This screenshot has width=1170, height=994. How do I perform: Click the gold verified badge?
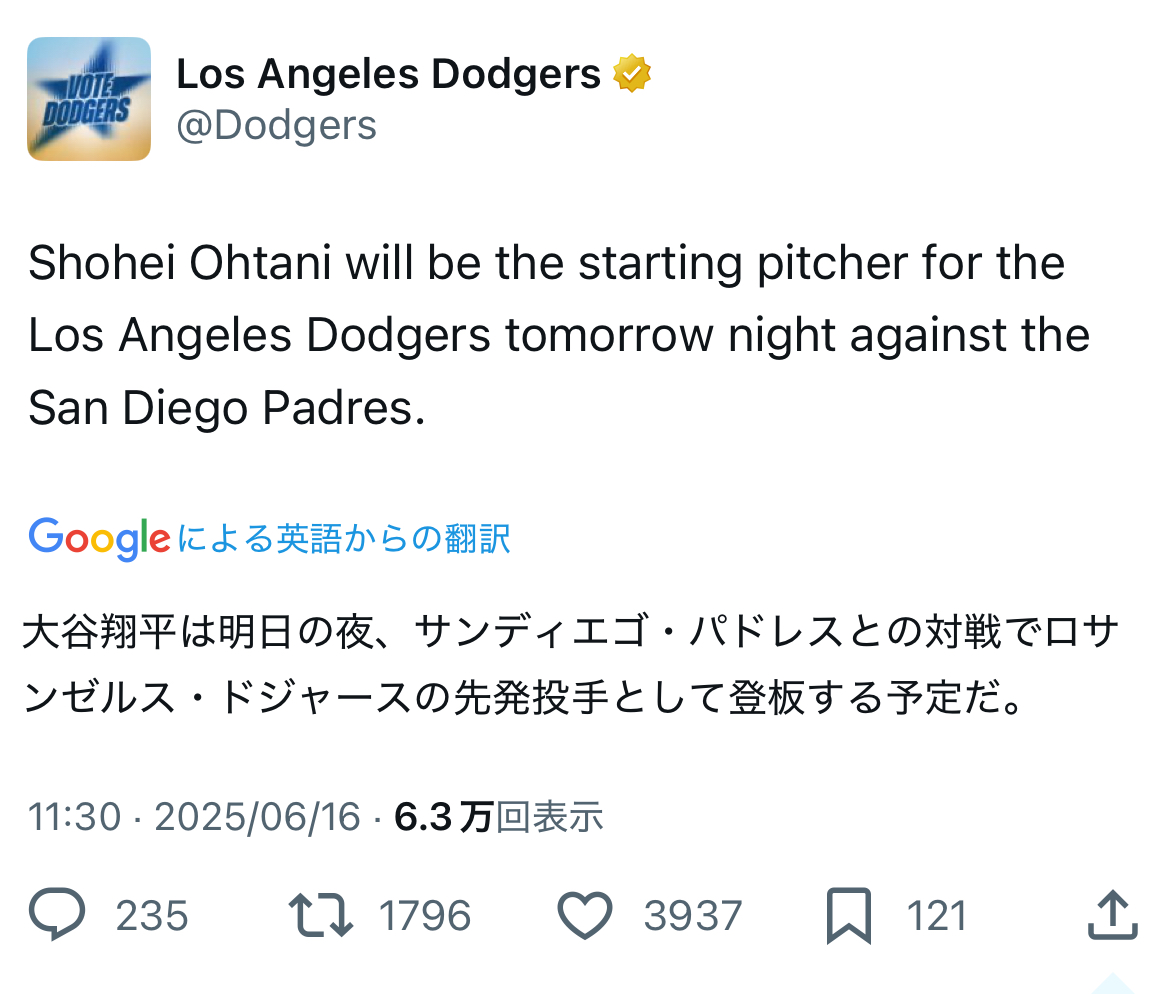(x=632, y=74)
